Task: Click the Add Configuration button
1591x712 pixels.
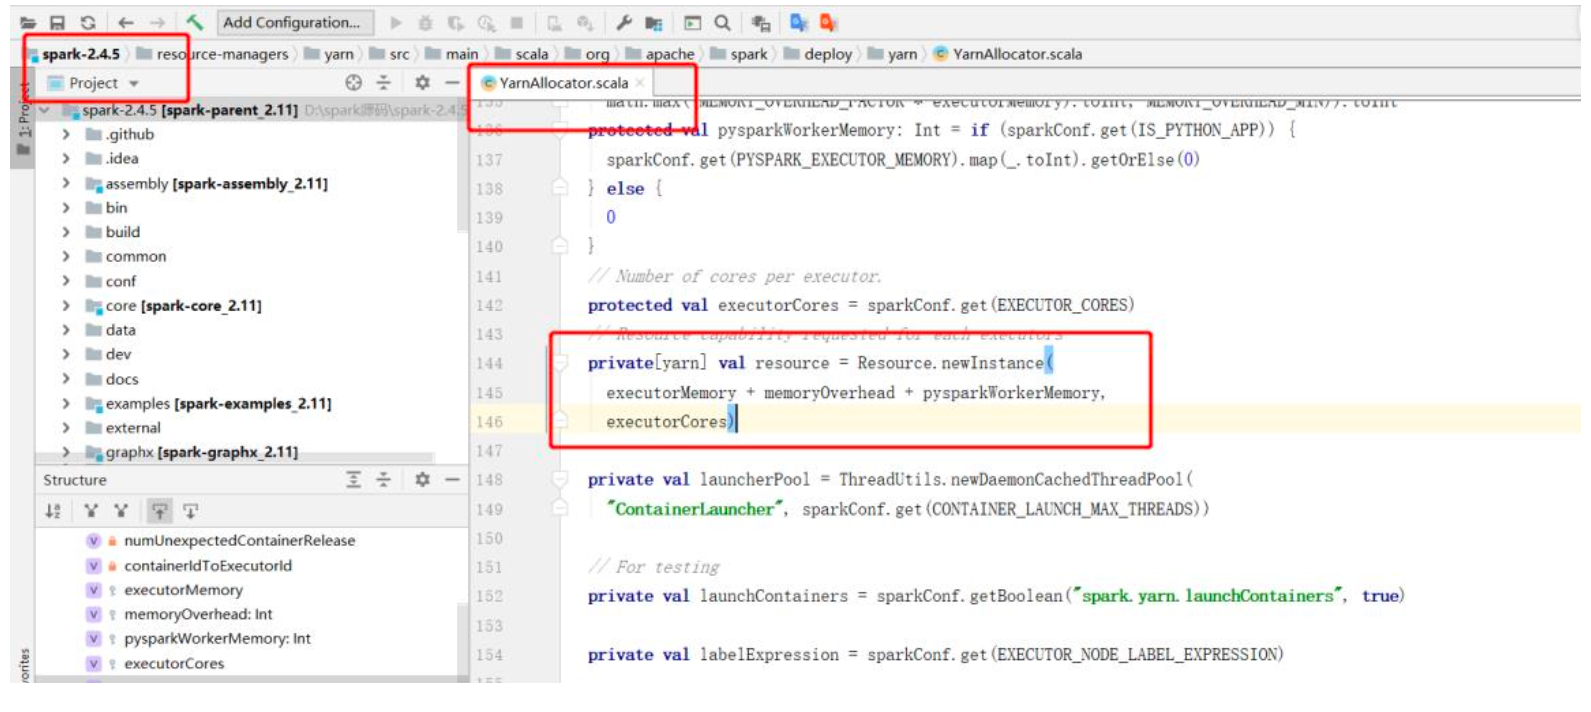Action: (291, 22)
